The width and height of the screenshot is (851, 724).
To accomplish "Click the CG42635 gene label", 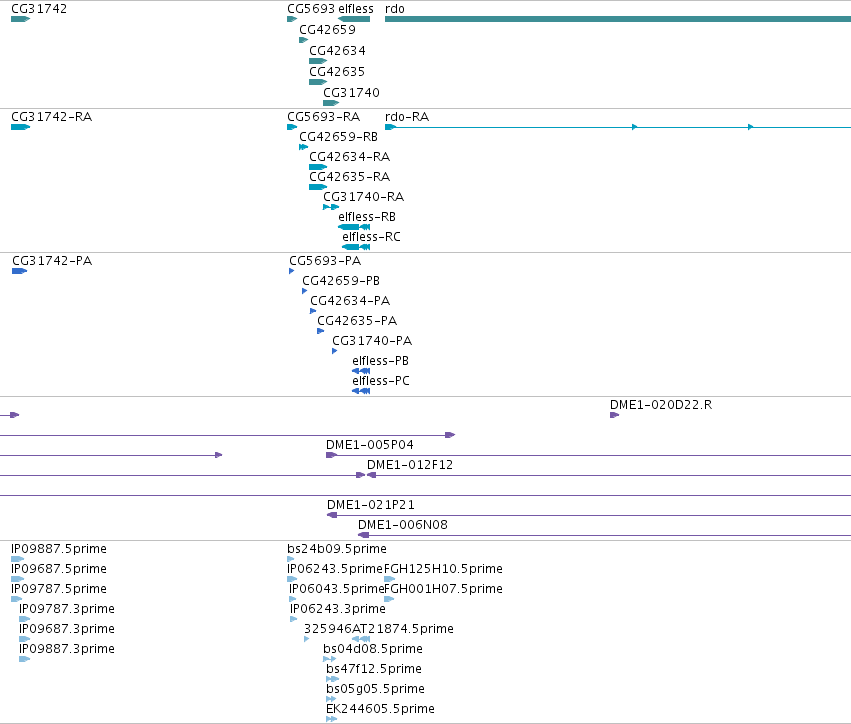I will coord(337,72).
